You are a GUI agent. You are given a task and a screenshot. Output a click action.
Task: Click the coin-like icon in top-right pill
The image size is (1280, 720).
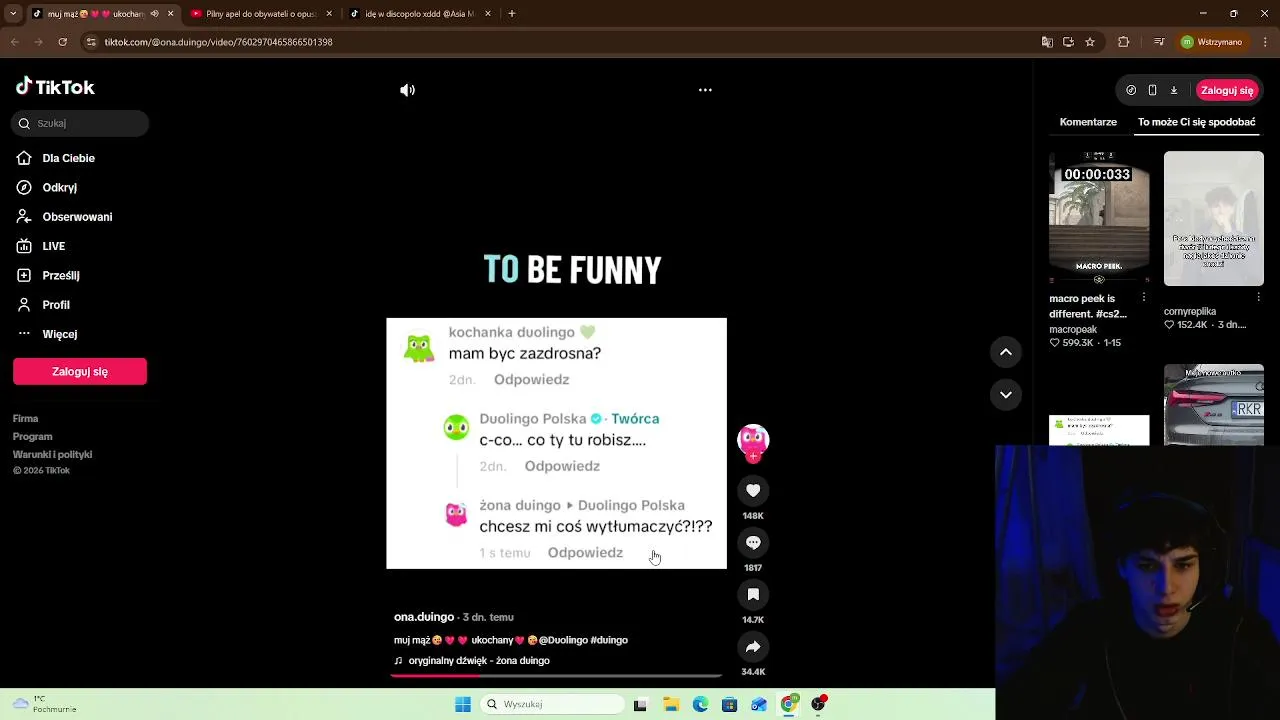point(1131,90)
